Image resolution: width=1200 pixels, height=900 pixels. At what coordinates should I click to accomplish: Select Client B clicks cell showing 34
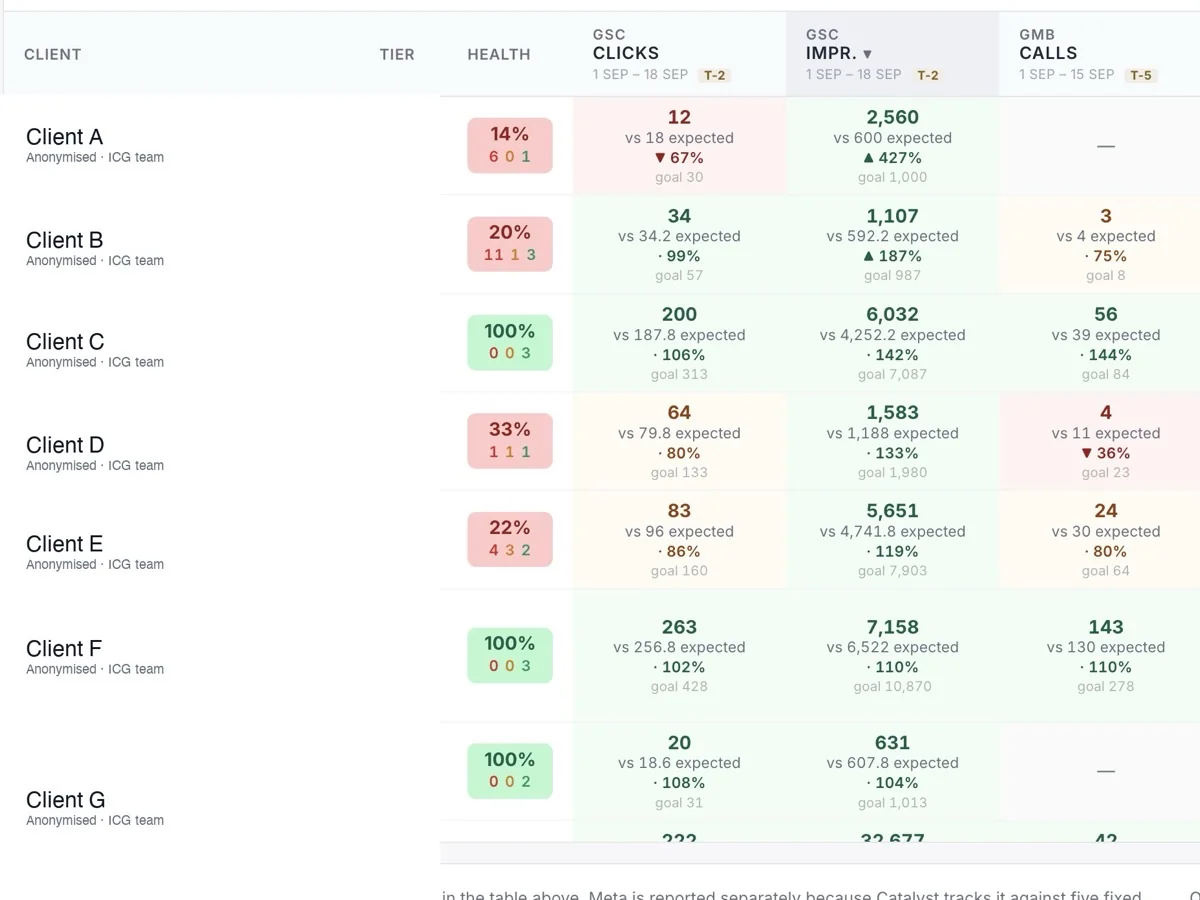(x=679, y=245)
